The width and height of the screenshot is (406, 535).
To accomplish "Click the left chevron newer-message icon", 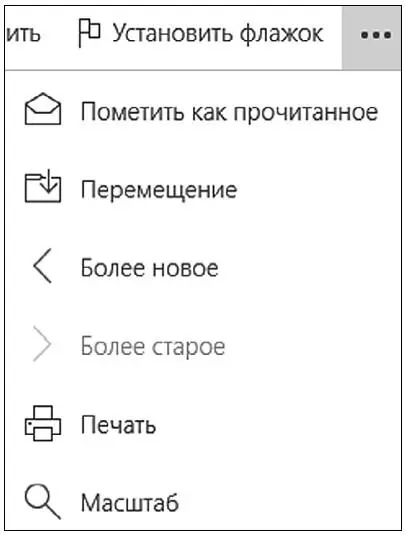I will [42, 265].
